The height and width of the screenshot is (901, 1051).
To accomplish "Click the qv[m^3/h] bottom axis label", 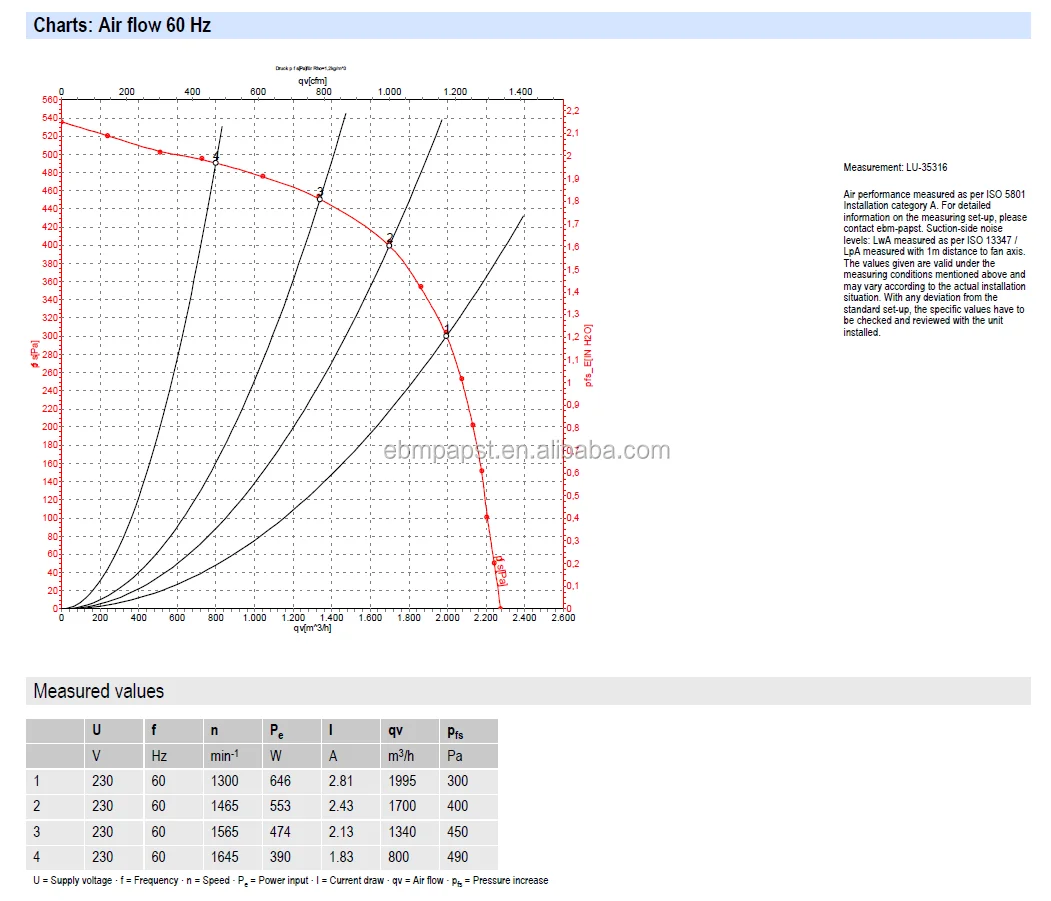I will coord(312,628).
